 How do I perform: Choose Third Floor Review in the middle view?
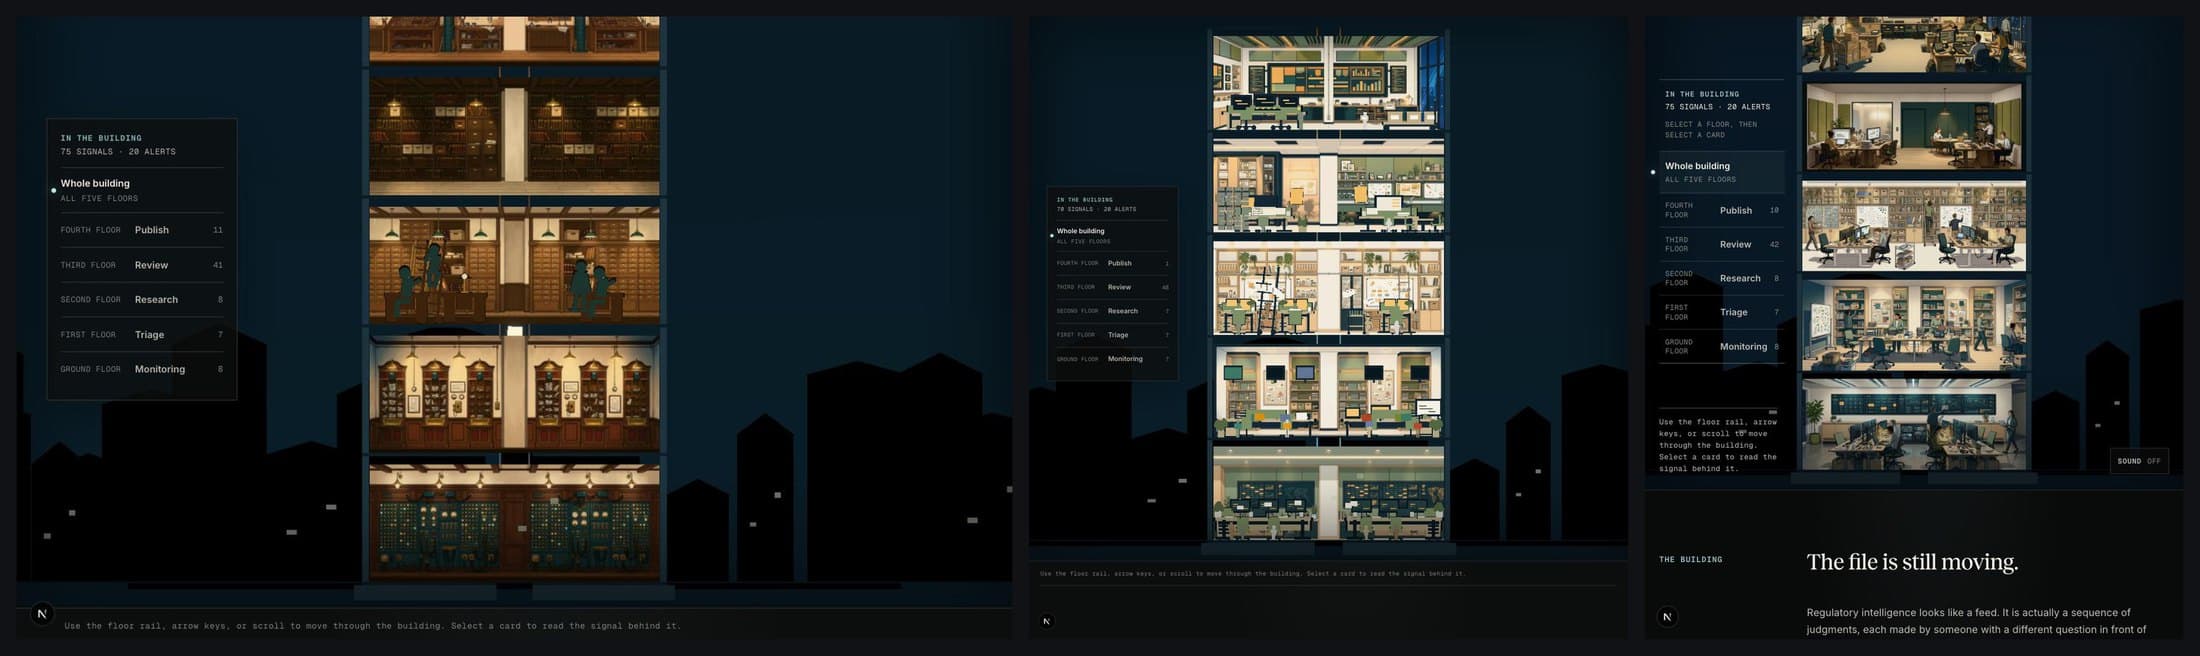point(1112,287)
